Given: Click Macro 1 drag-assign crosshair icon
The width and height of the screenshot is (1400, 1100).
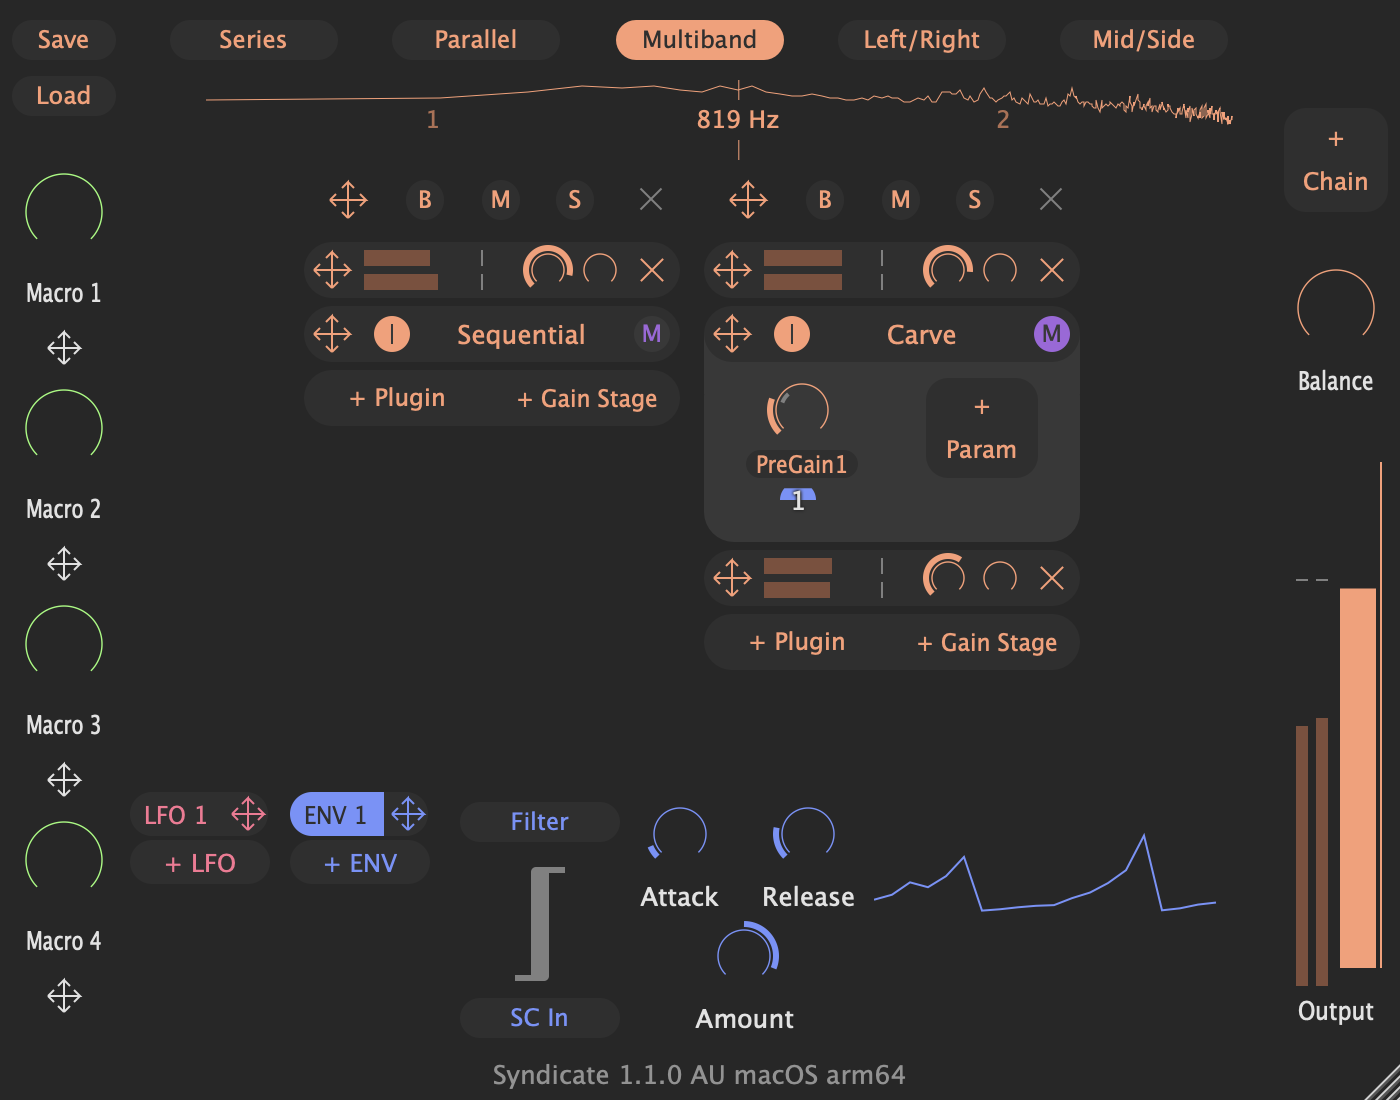Looking at the screenshot, I should [x=64, y=348].
